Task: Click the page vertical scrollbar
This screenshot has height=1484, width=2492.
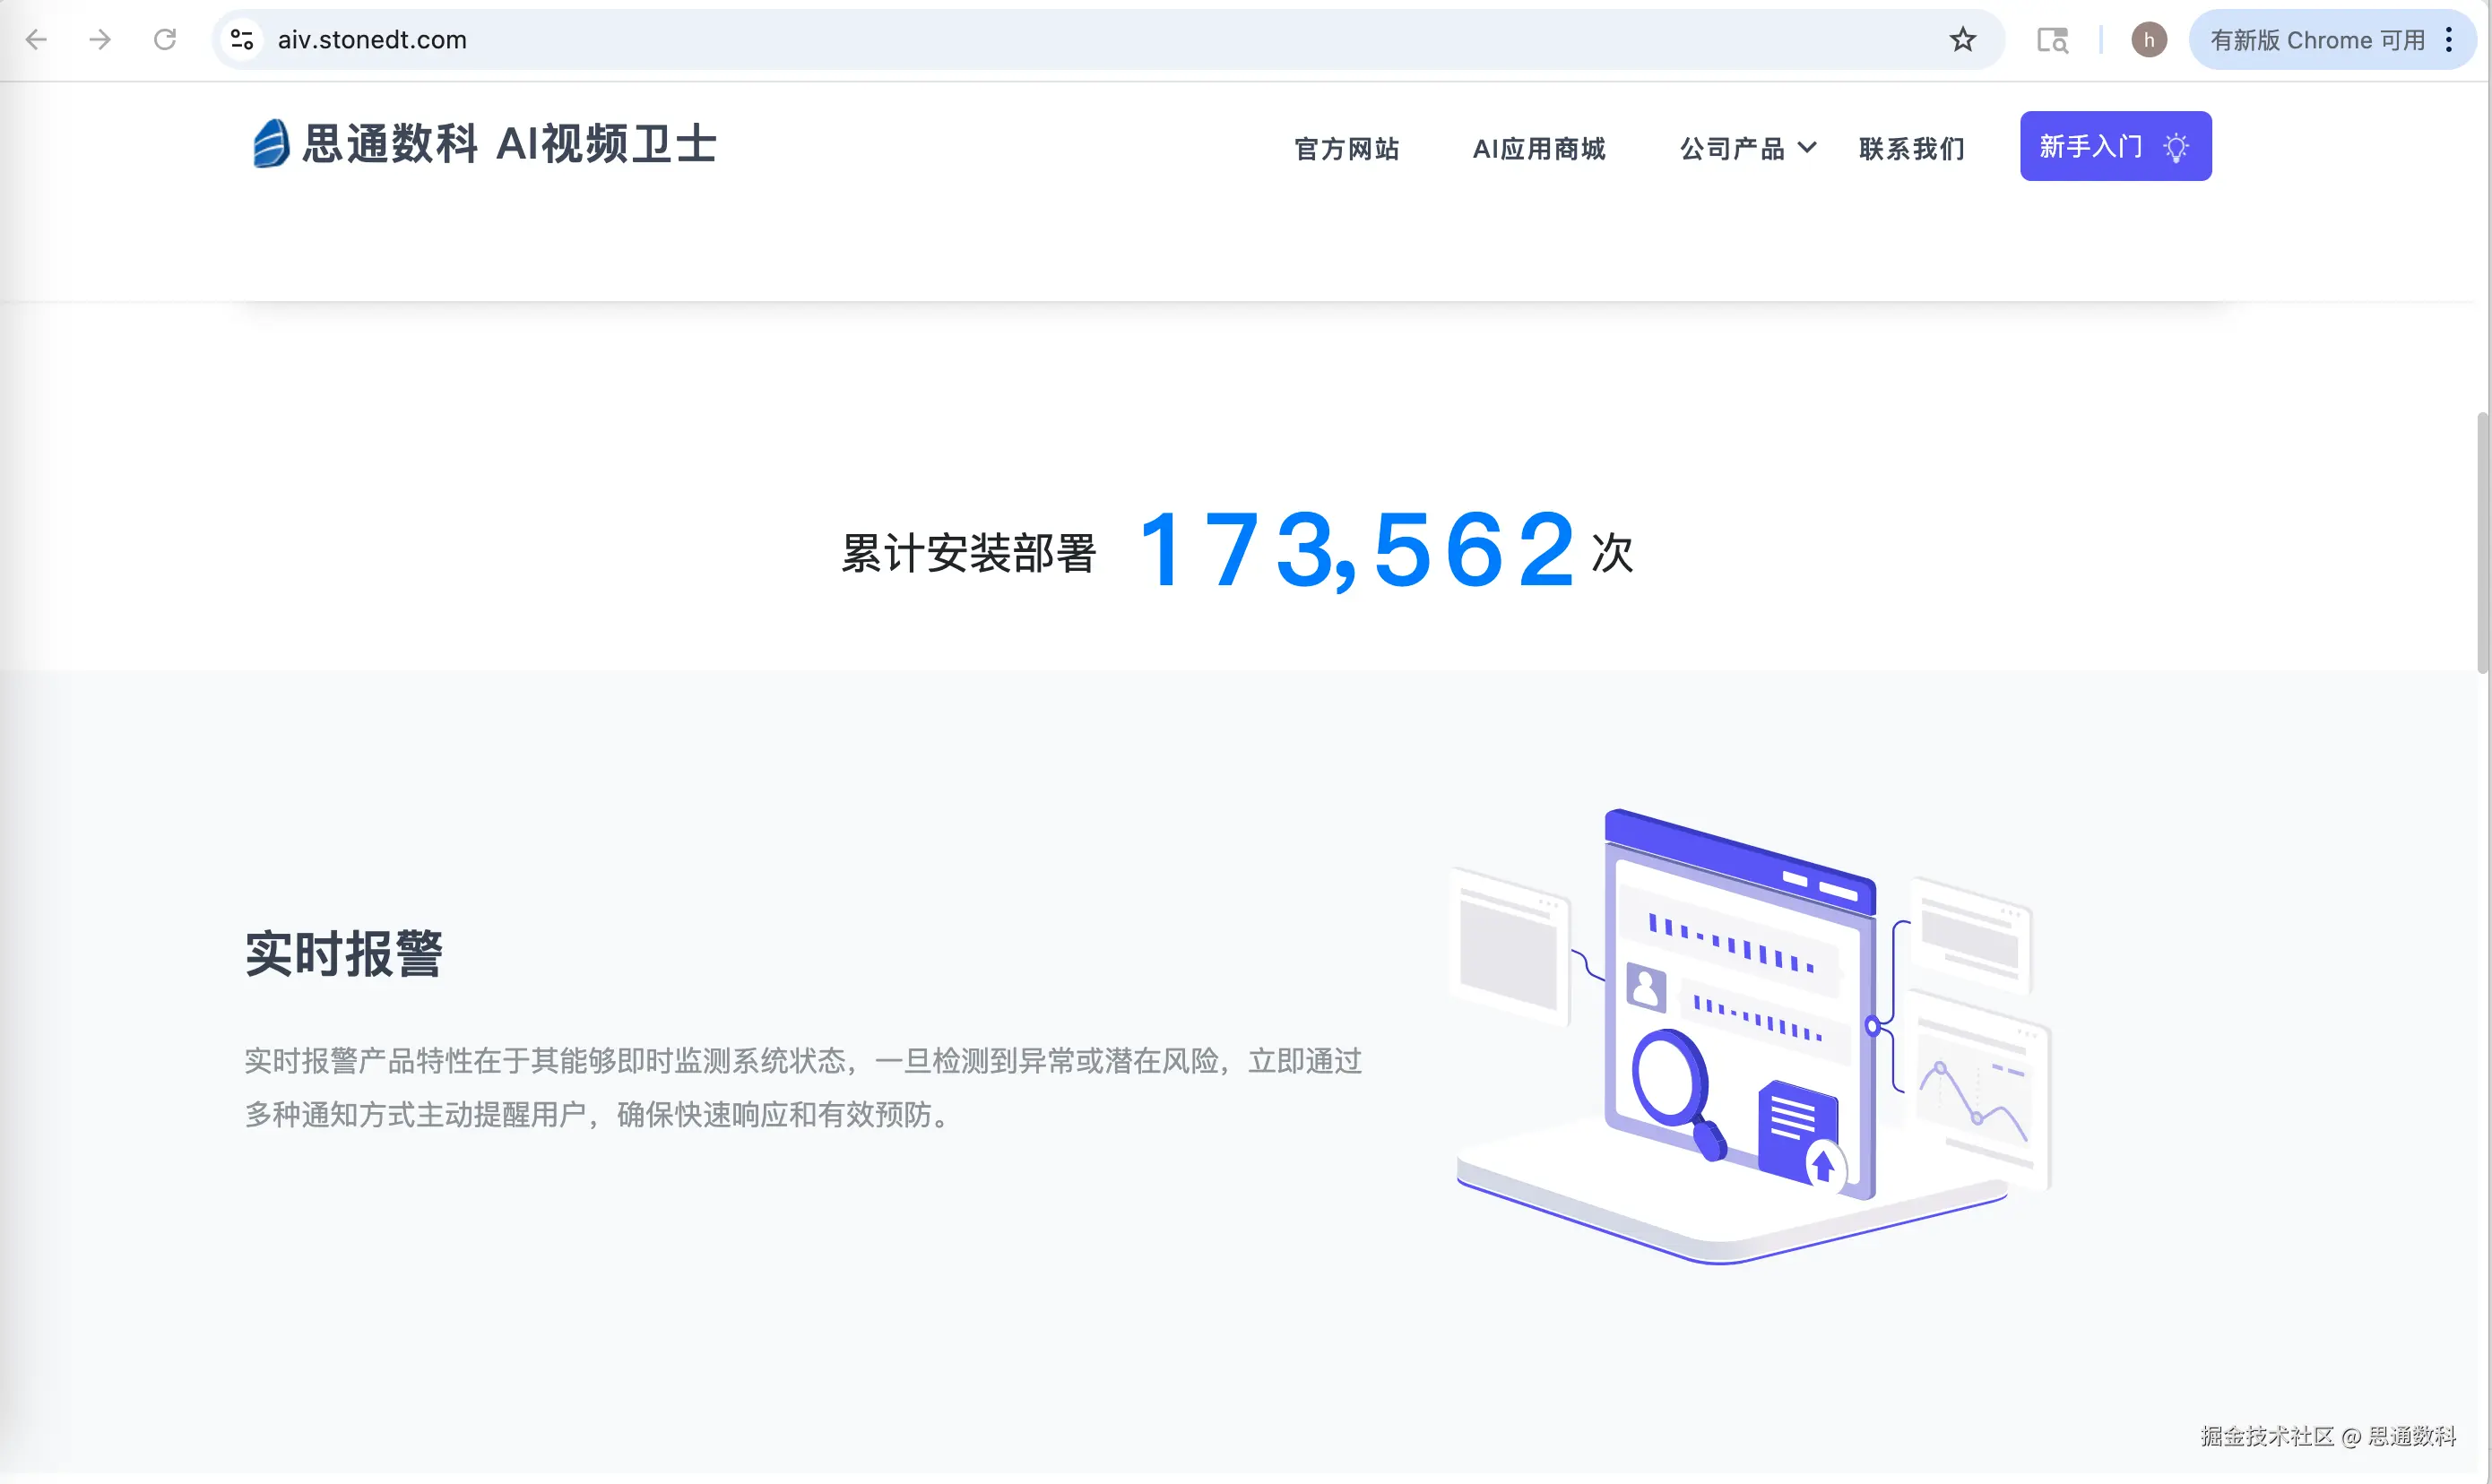Action: [2482, 545]
